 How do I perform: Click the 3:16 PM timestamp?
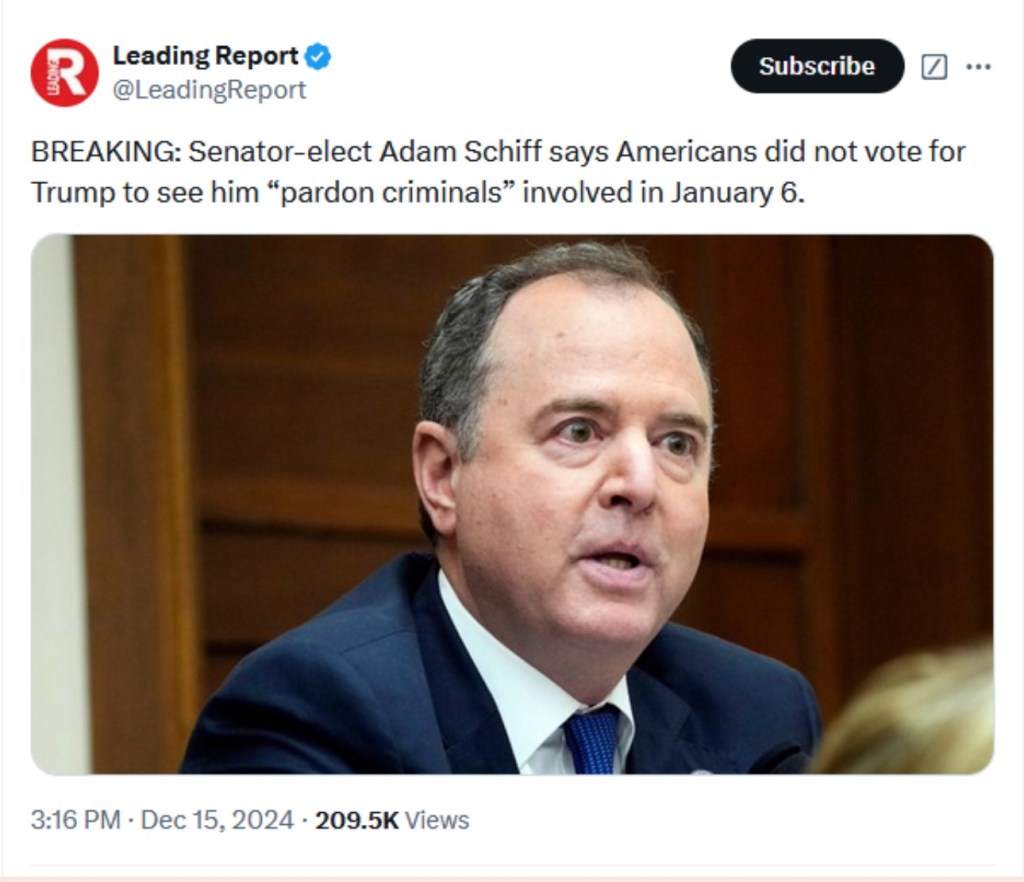[x=75, y=820]
